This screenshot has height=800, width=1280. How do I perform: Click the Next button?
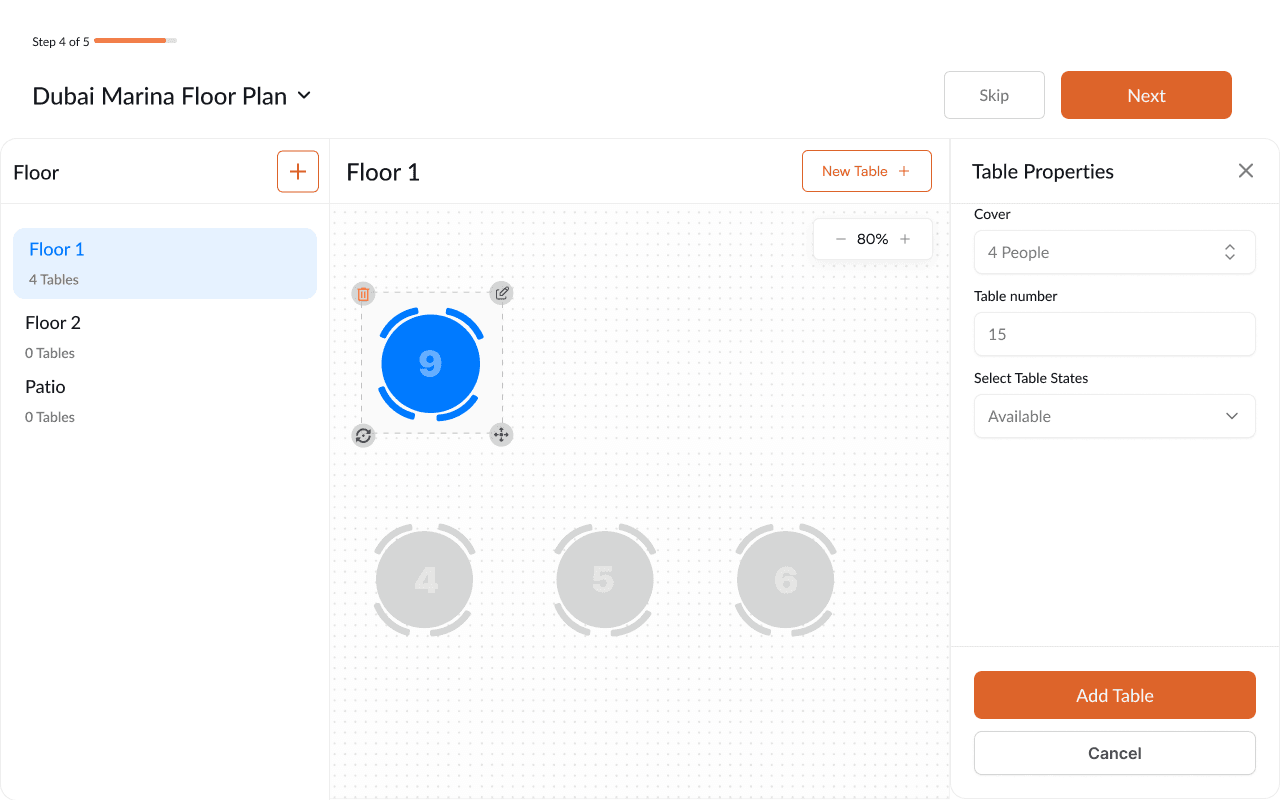pyautogui.click(x=1146, y=94)
